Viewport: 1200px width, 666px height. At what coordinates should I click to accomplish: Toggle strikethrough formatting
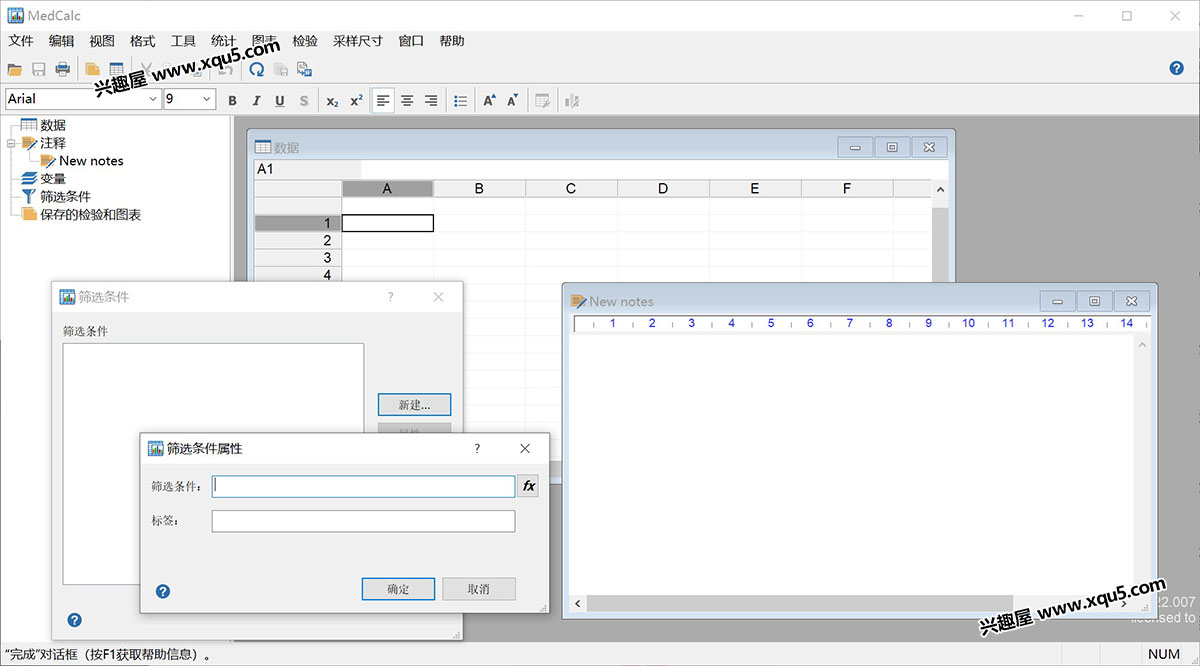tap(304, 101)
